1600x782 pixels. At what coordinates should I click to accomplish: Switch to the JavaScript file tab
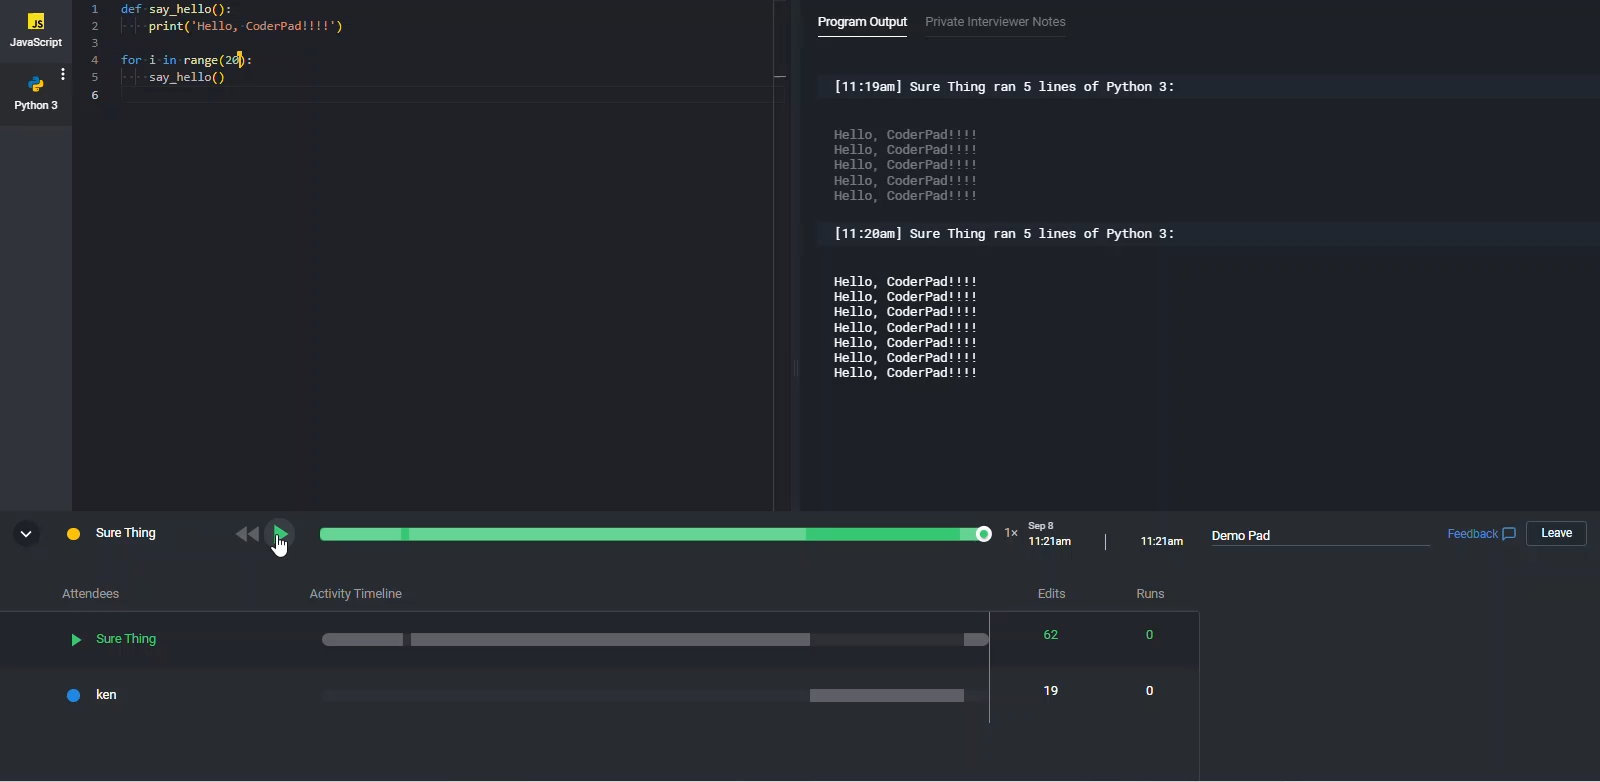36,31
